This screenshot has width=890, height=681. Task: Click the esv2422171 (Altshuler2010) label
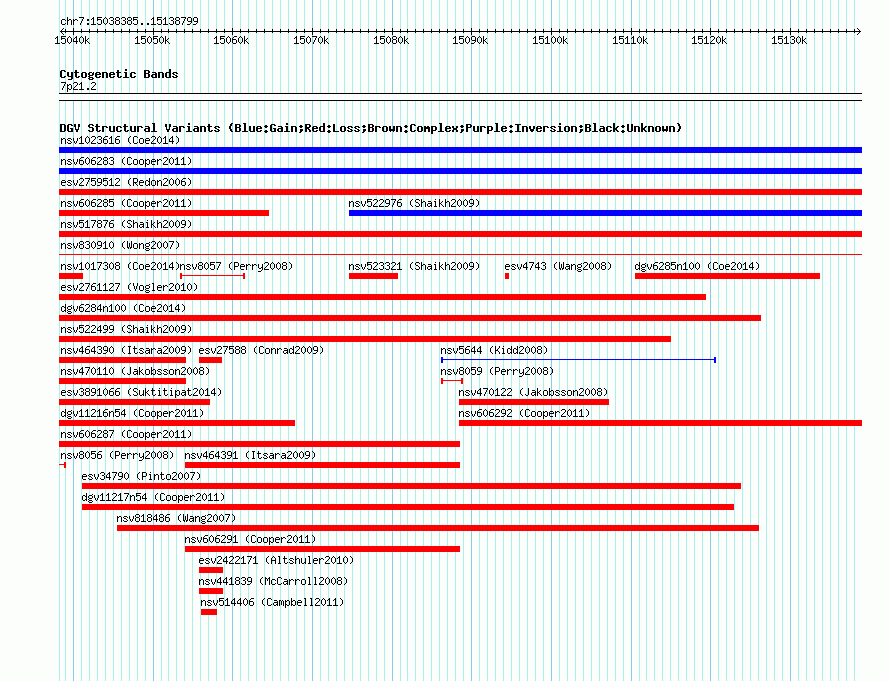click(x=276, y=560)
